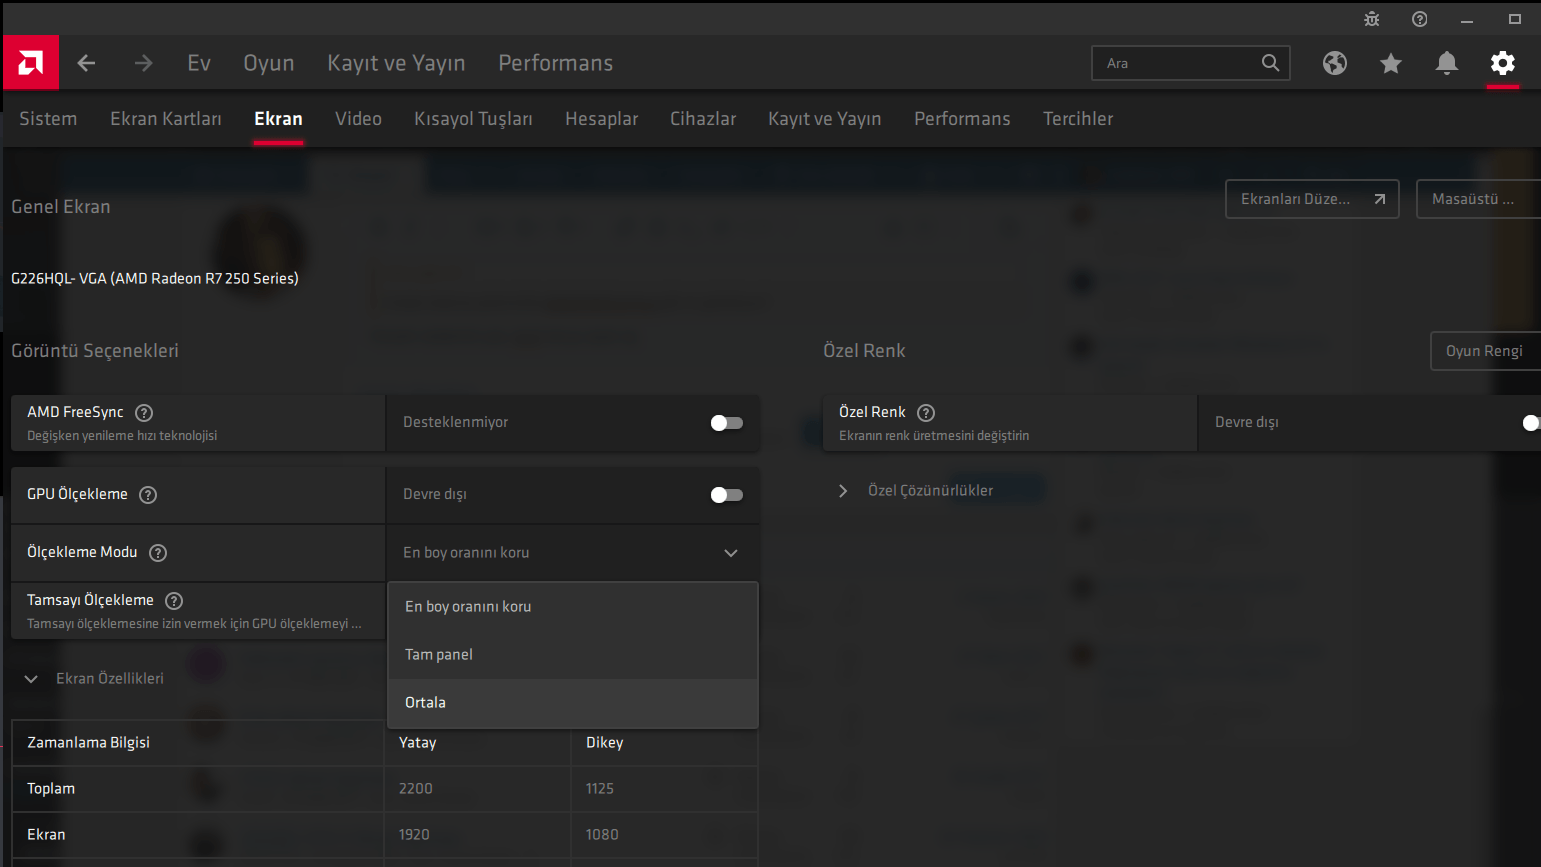
Task: Switch to Ekran Kartları tab
Action: [166, 119]
